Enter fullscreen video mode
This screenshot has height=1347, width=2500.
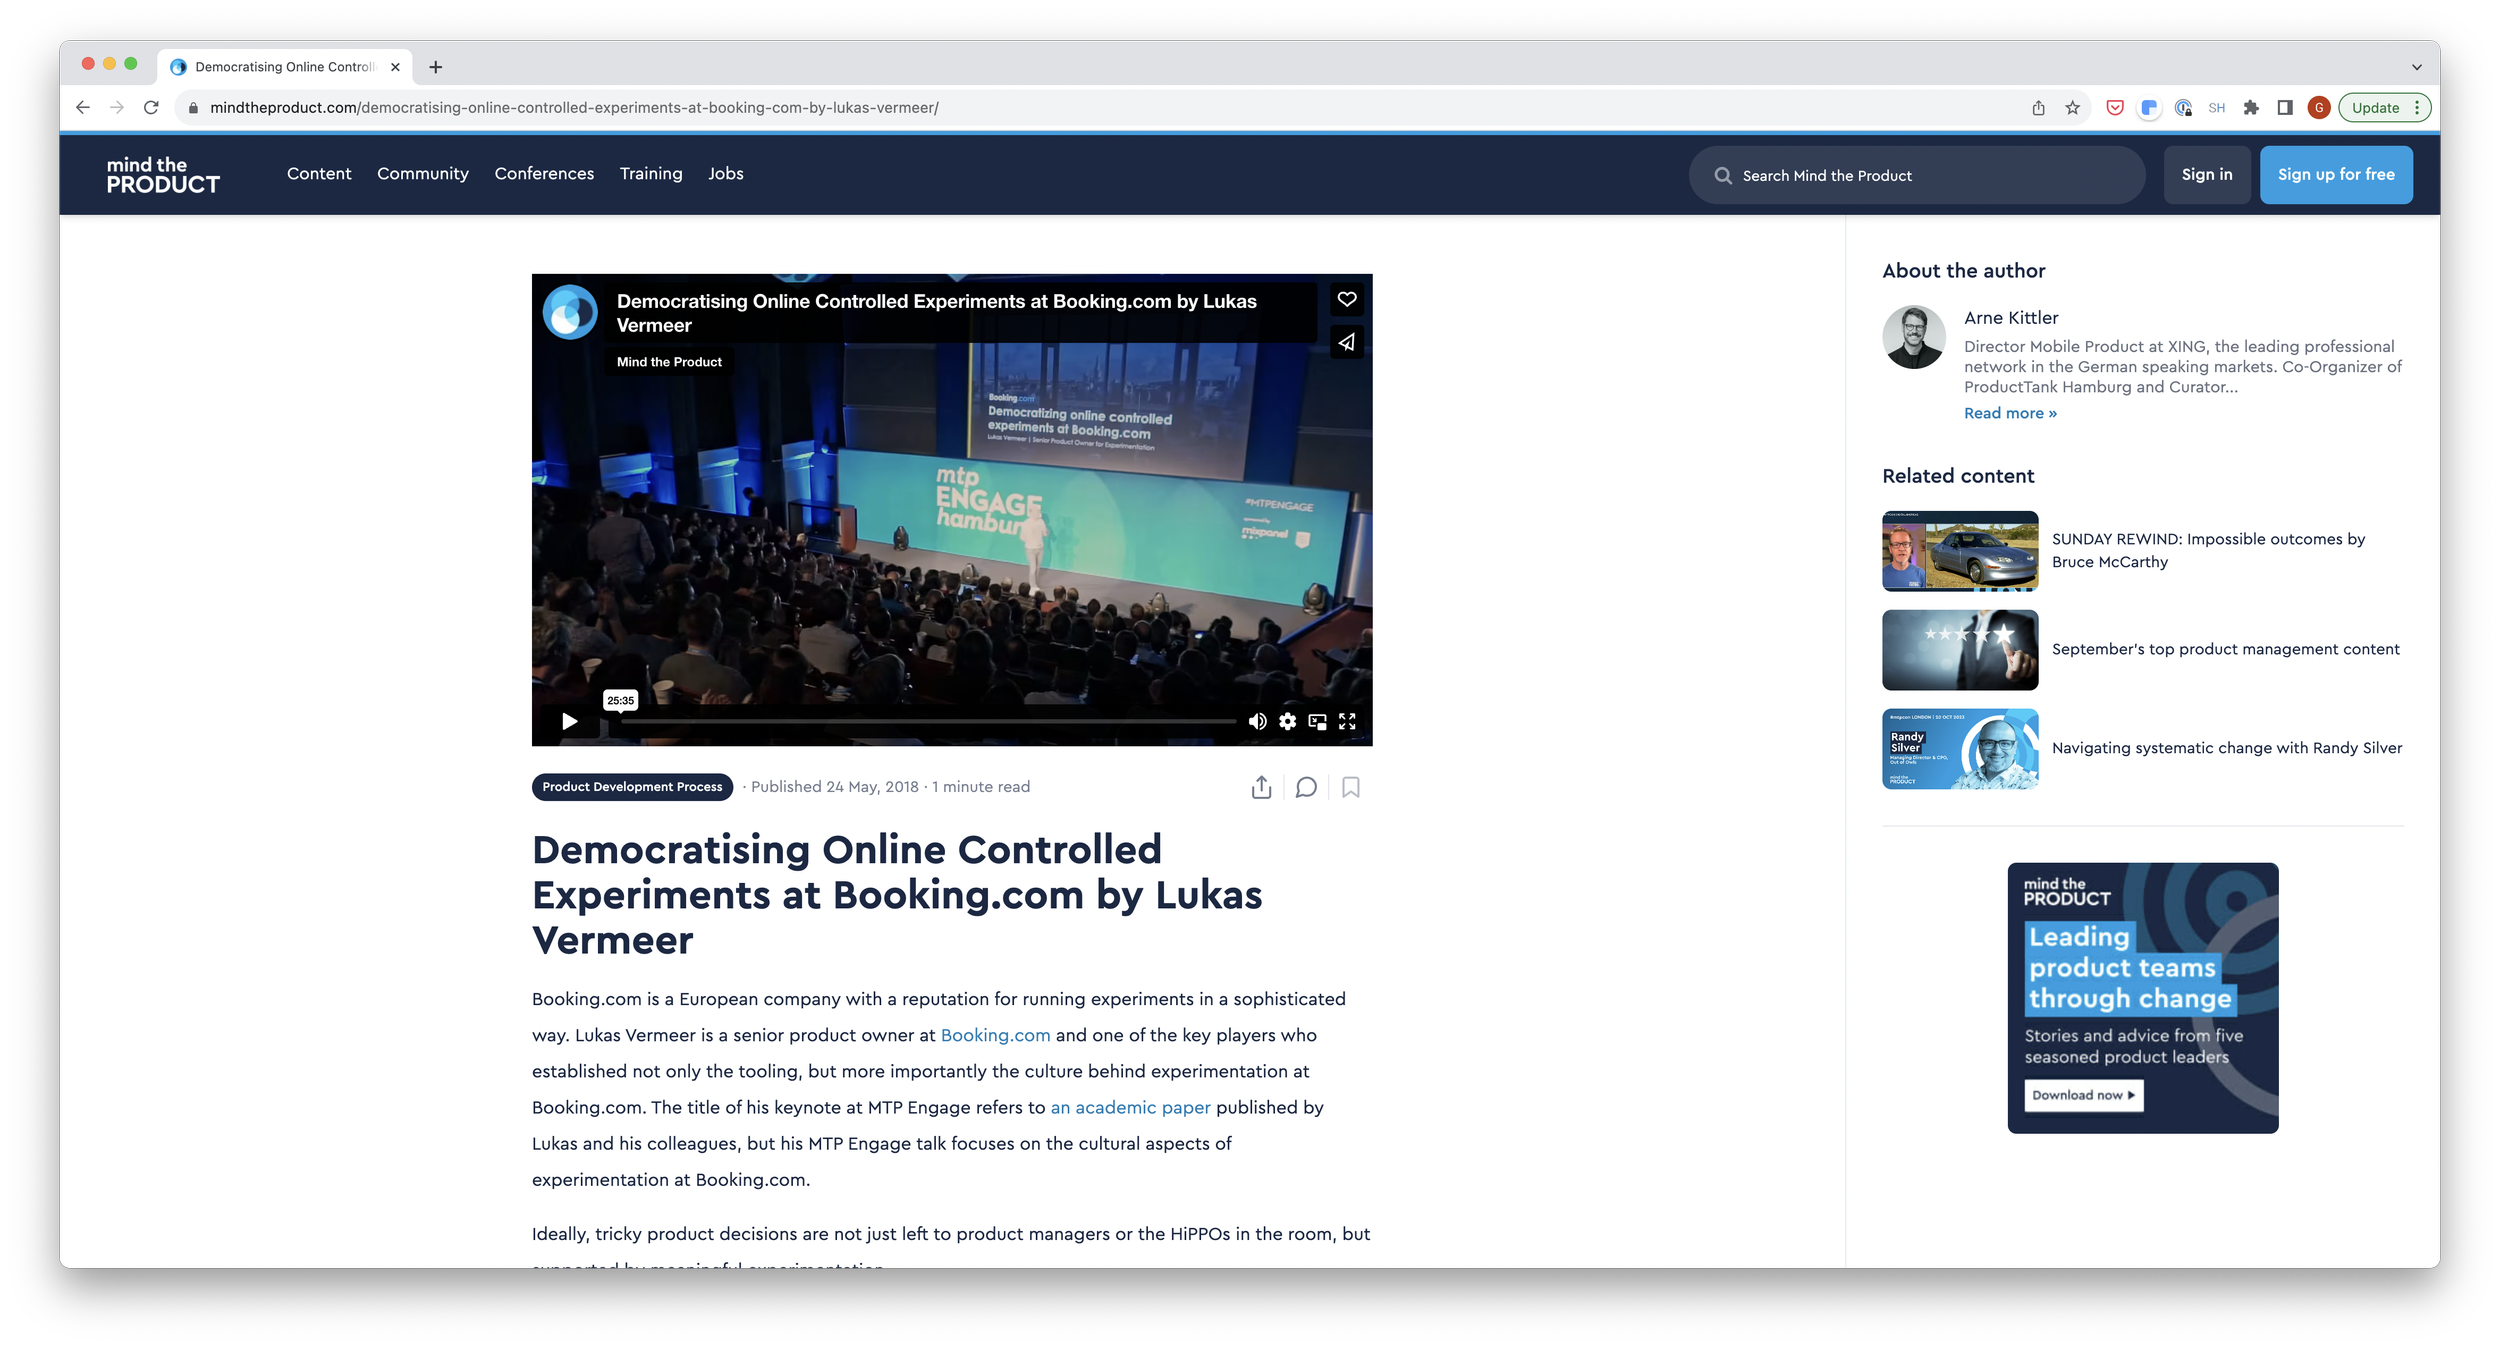(x=1348, y=721)
